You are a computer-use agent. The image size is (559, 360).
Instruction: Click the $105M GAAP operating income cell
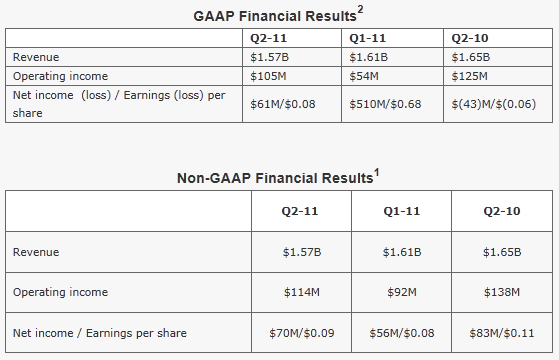268,76
